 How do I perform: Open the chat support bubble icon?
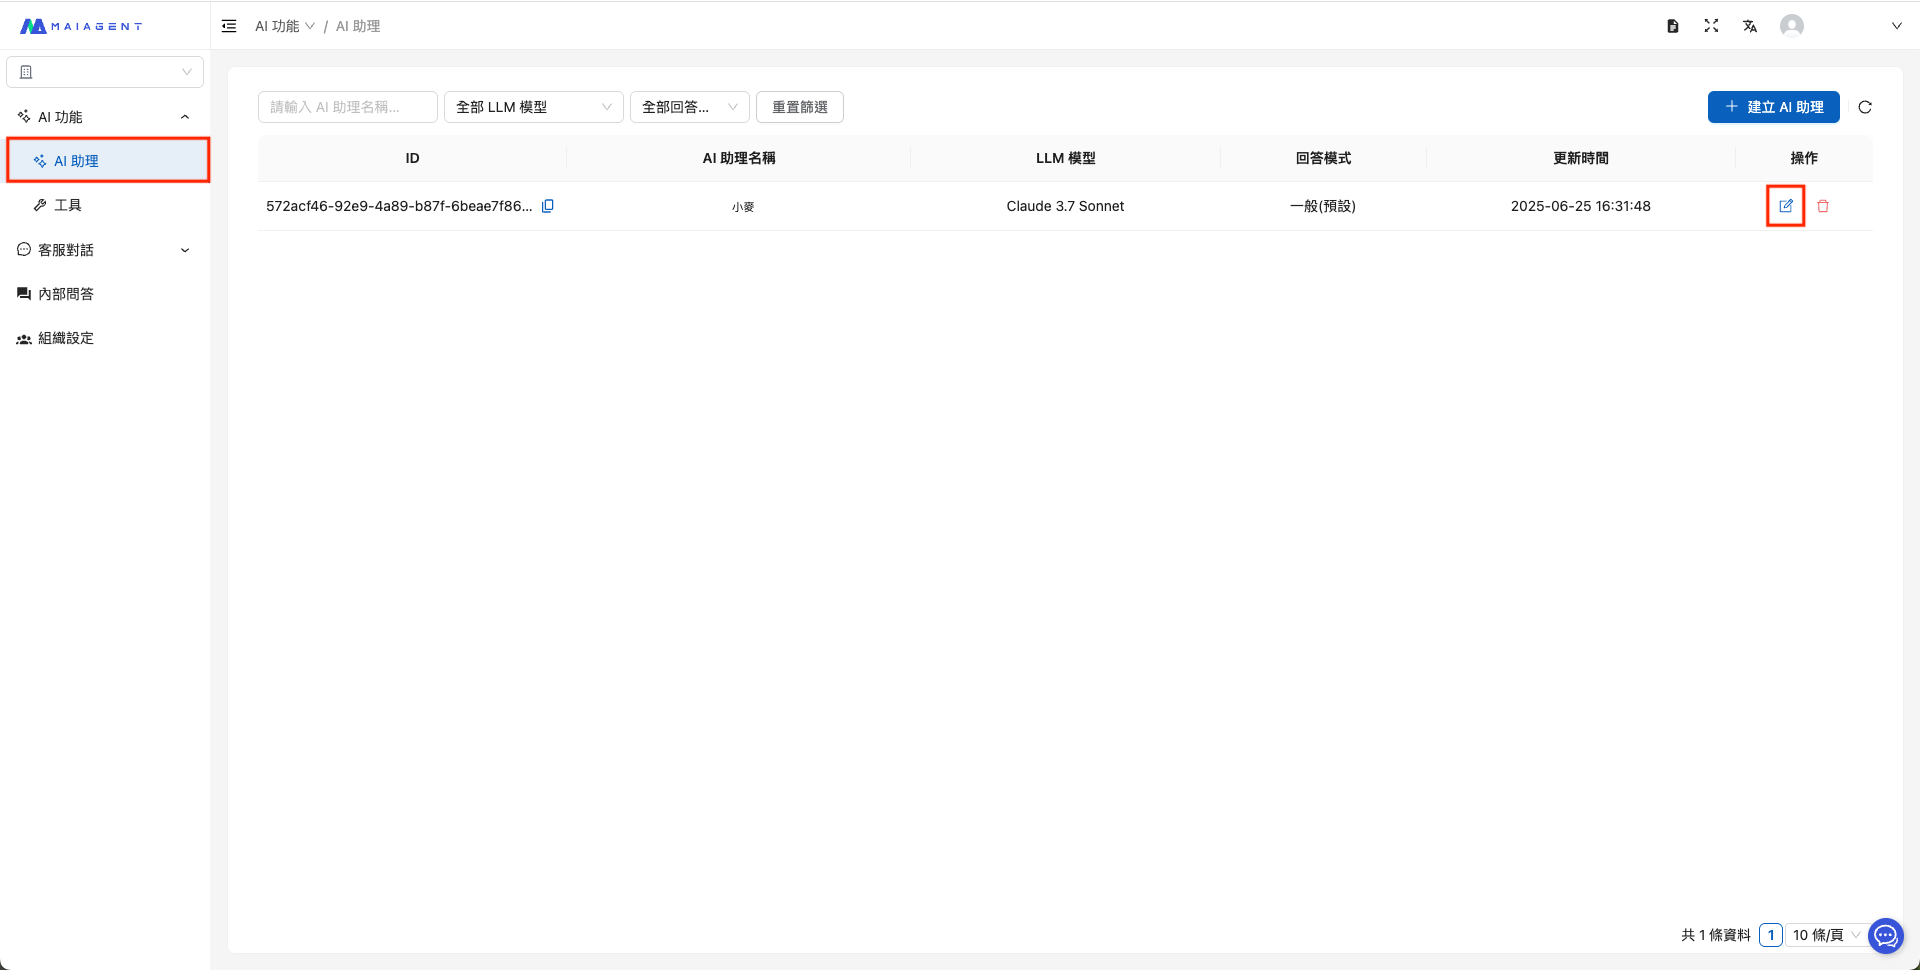click(x=1886, y=936)
